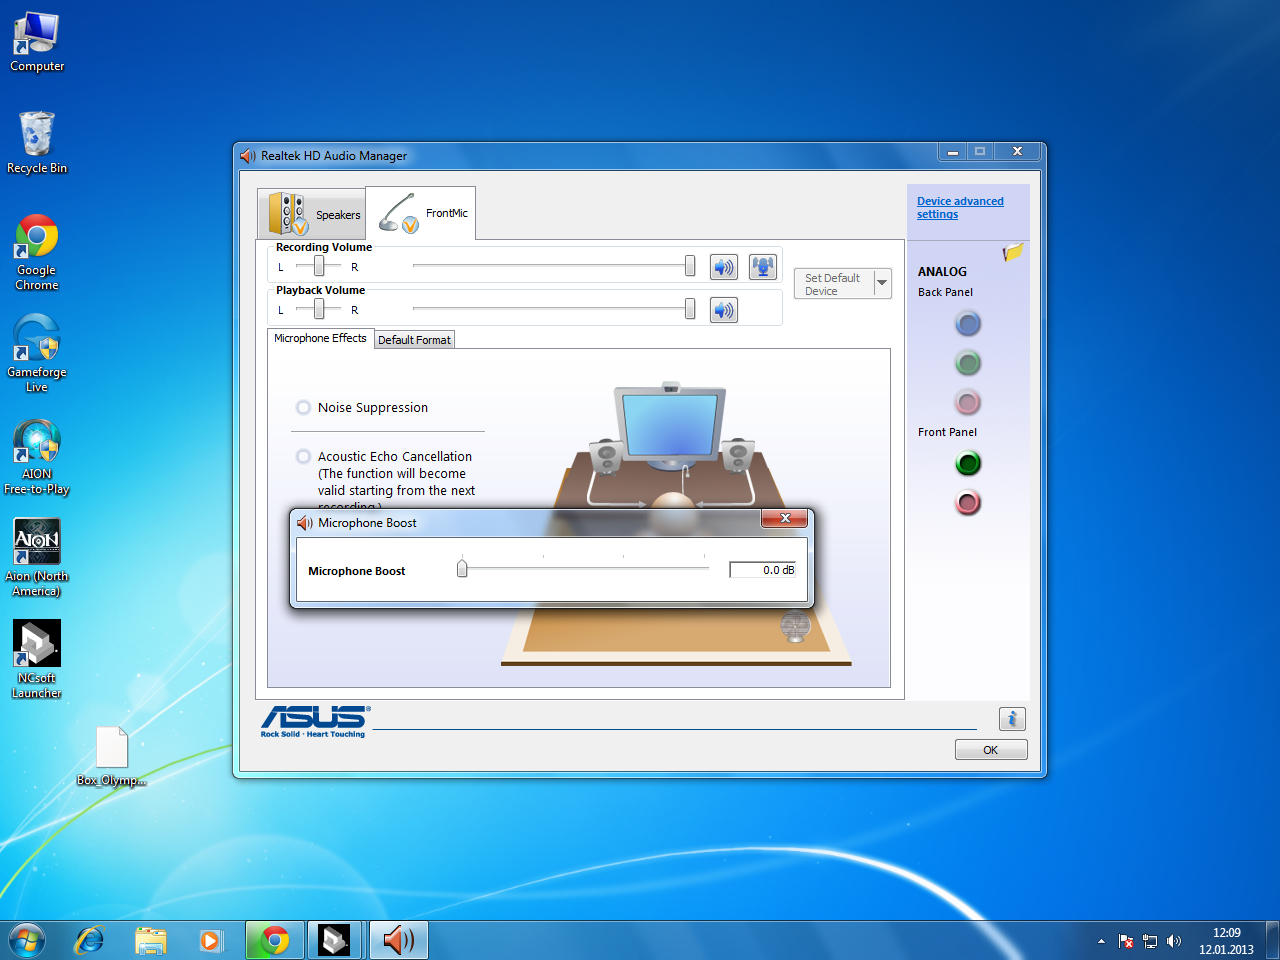Switch to the Speakers tab
1280x960 pixels.
tap(311, 214)
